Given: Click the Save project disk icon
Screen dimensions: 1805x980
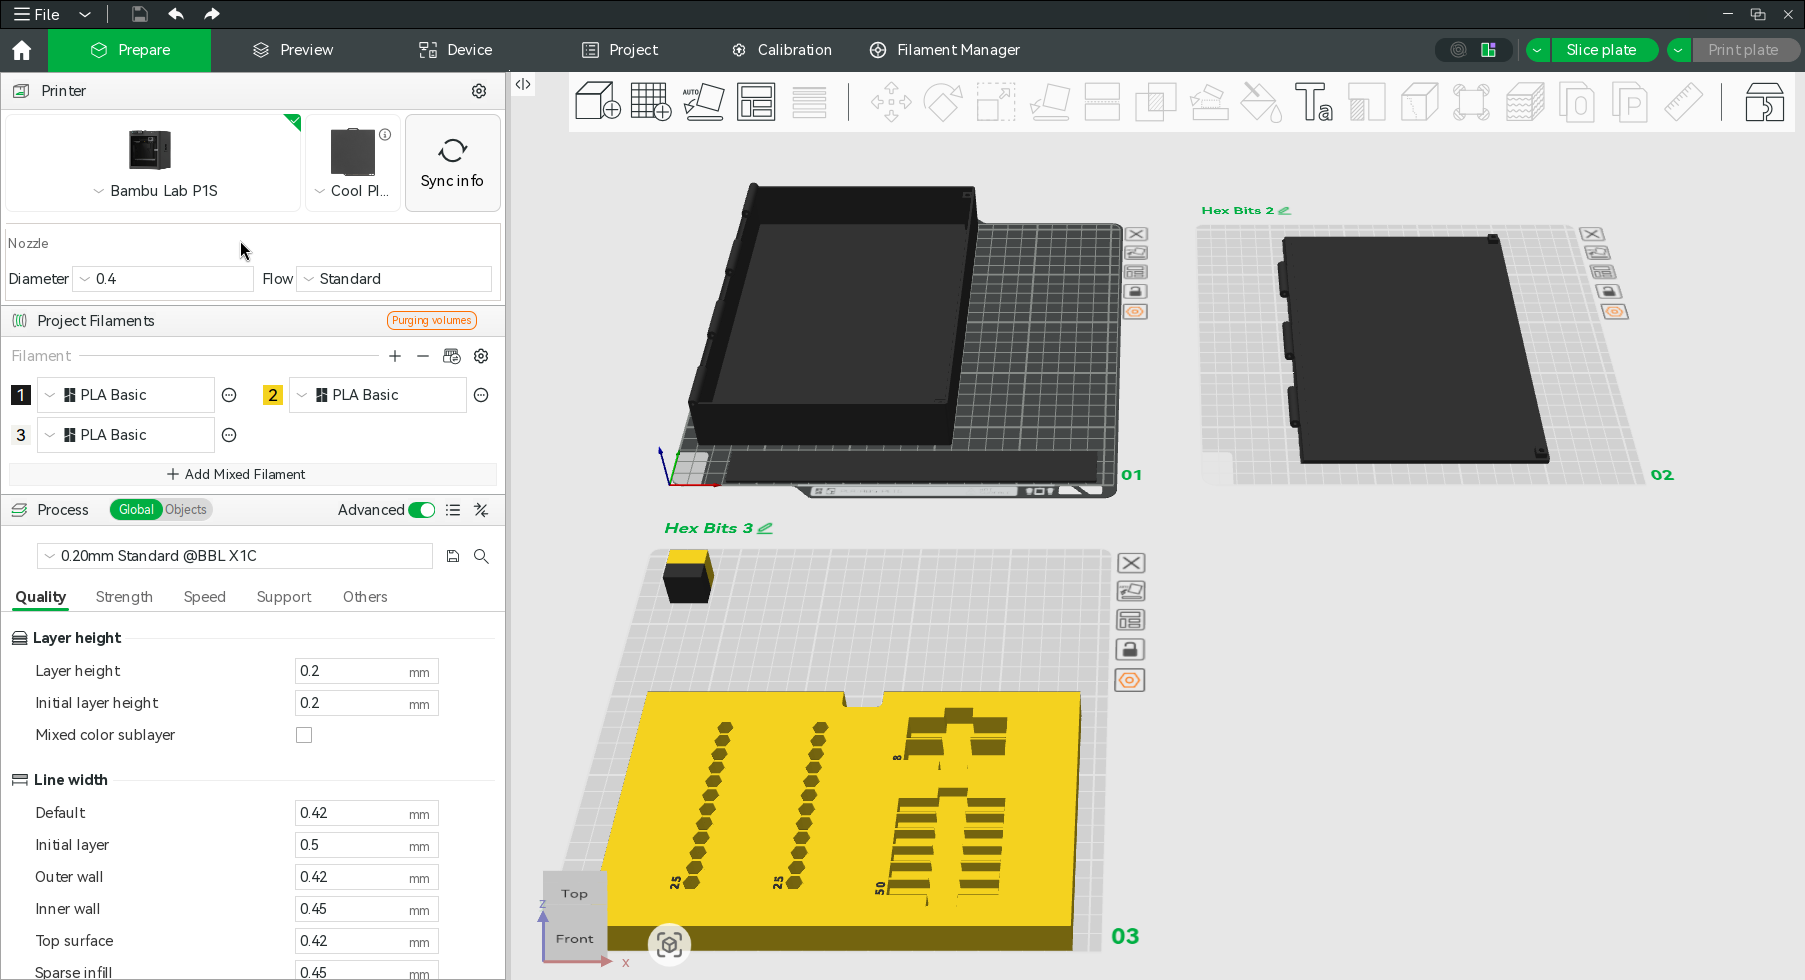Looking at the screenshot, I should tap(140, 14).
